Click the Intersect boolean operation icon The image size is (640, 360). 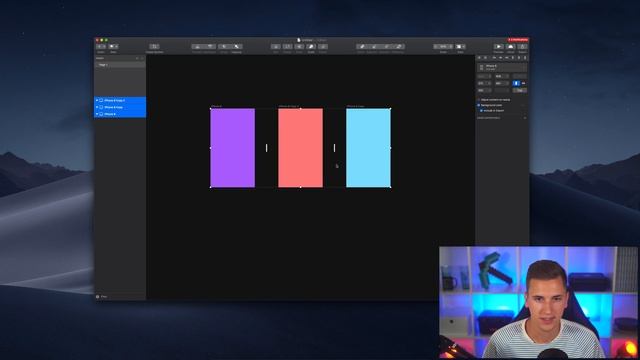pyautogui.click(x=387, y=47)
